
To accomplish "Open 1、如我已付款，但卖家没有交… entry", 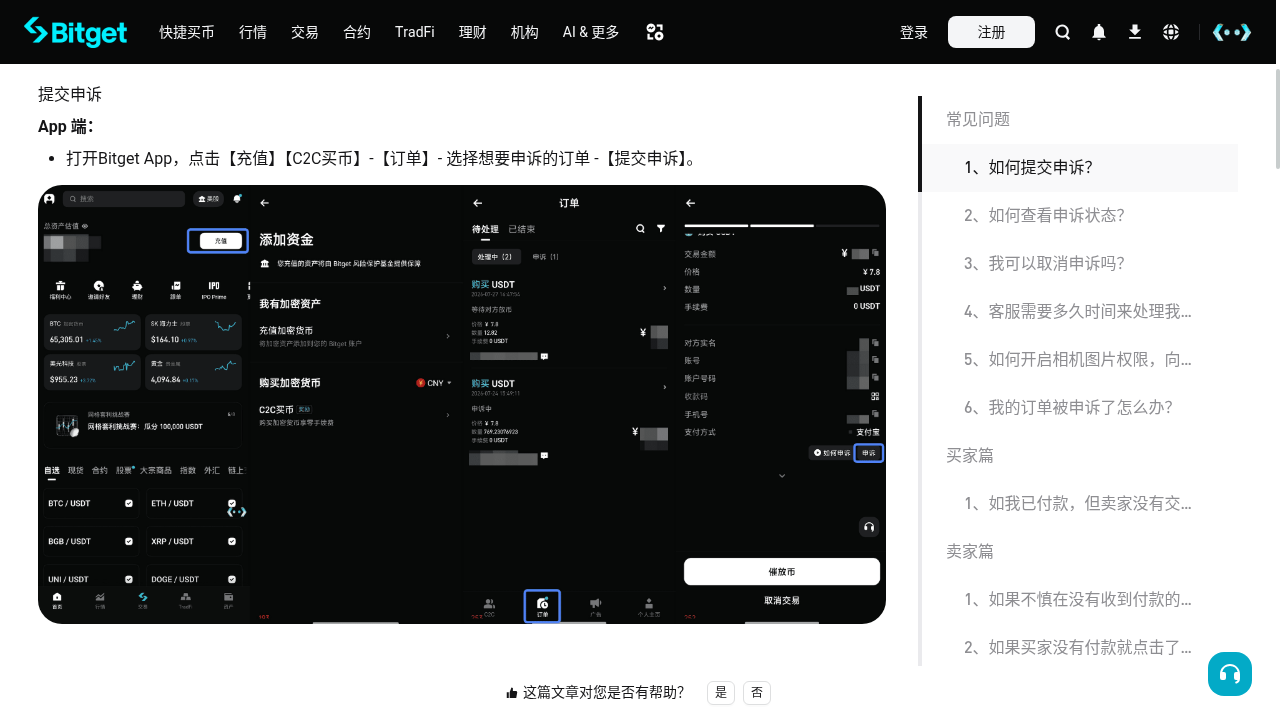I will pos(1079,504).
